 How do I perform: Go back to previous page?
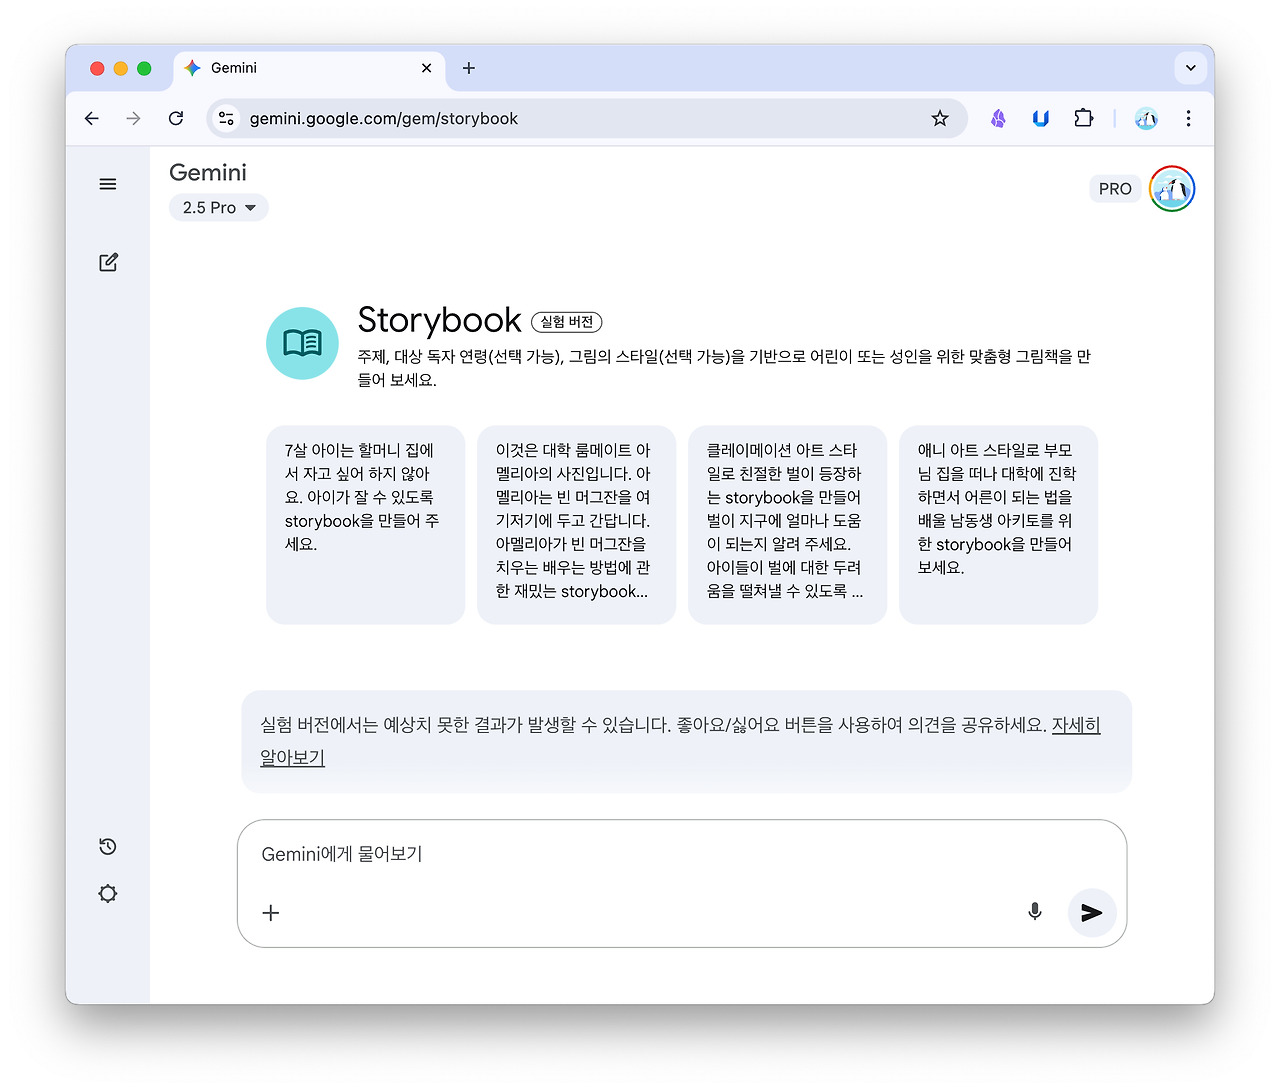point(92,118)
